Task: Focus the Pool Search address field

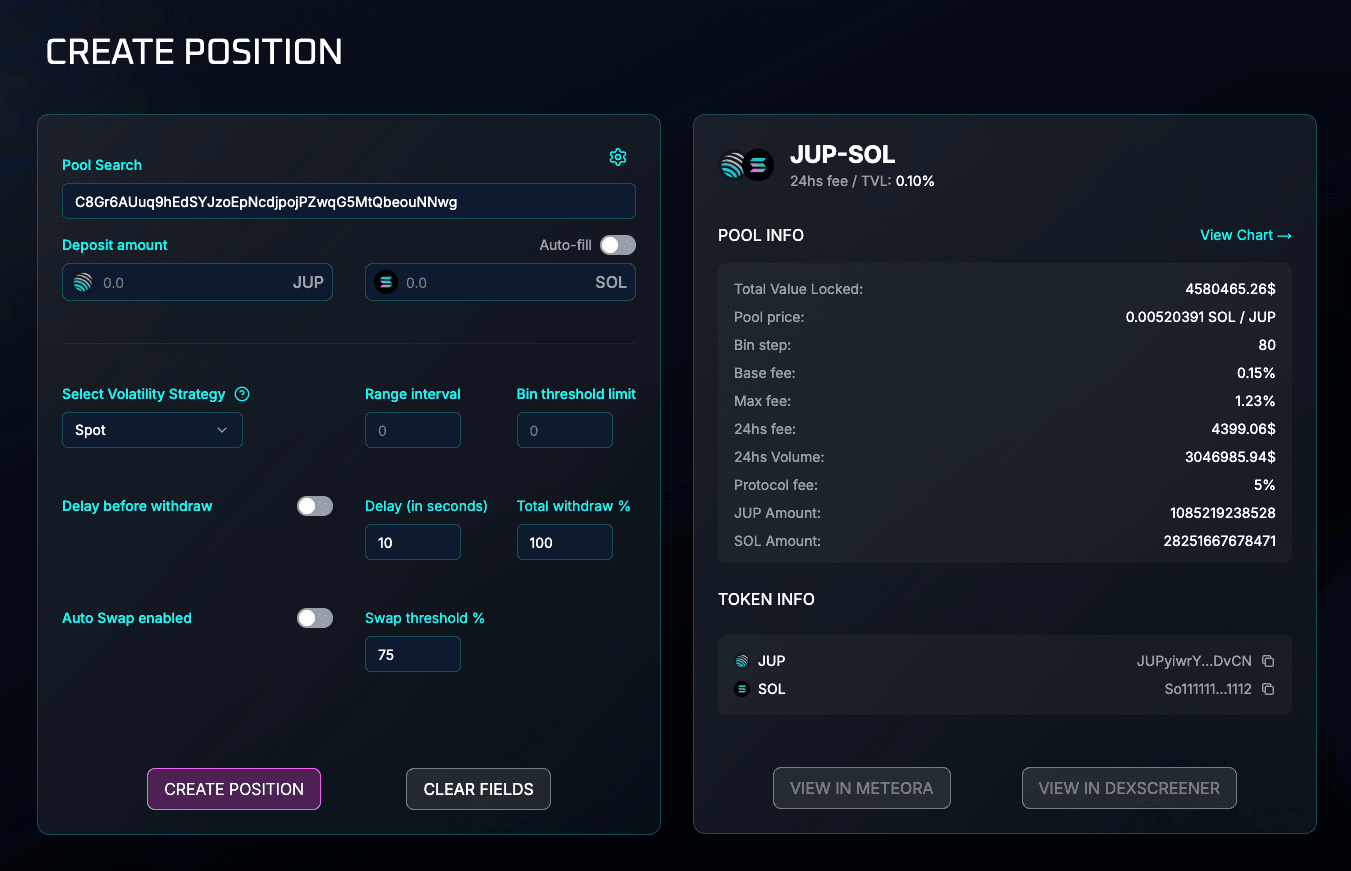Action: (349, 201)
